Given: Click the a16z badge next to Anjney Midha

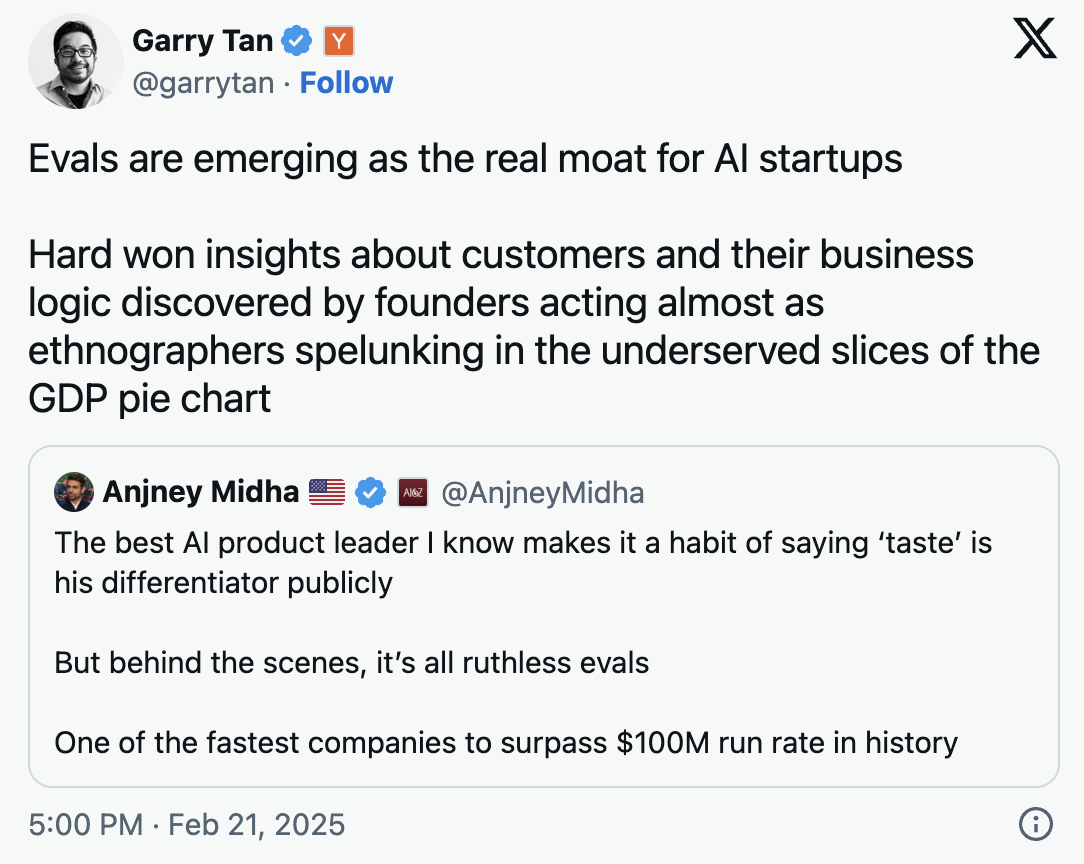Looking at the screenshot, I should click(413, 492).
